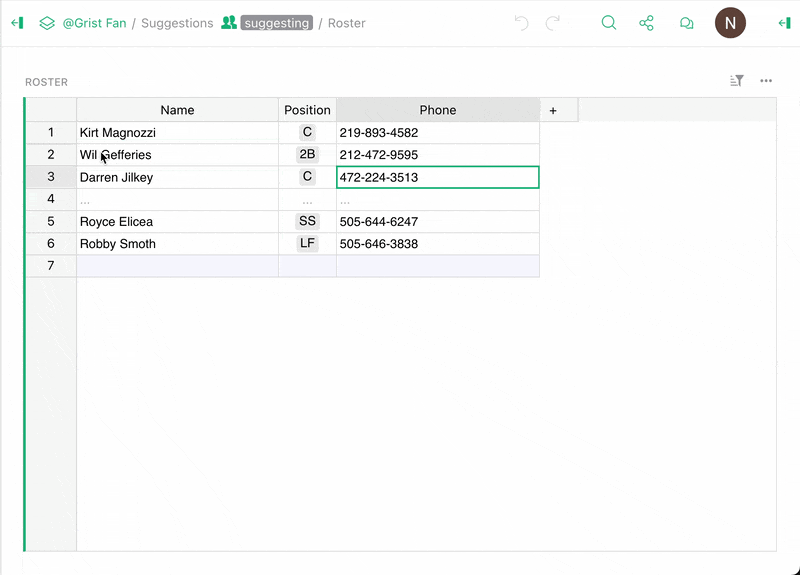Image resolution: width=800 pixels, height=575 pixels.
Task: Click the @Grist Fan breadcrumb link
Action: pyautogui.click(x=94, y=23)
